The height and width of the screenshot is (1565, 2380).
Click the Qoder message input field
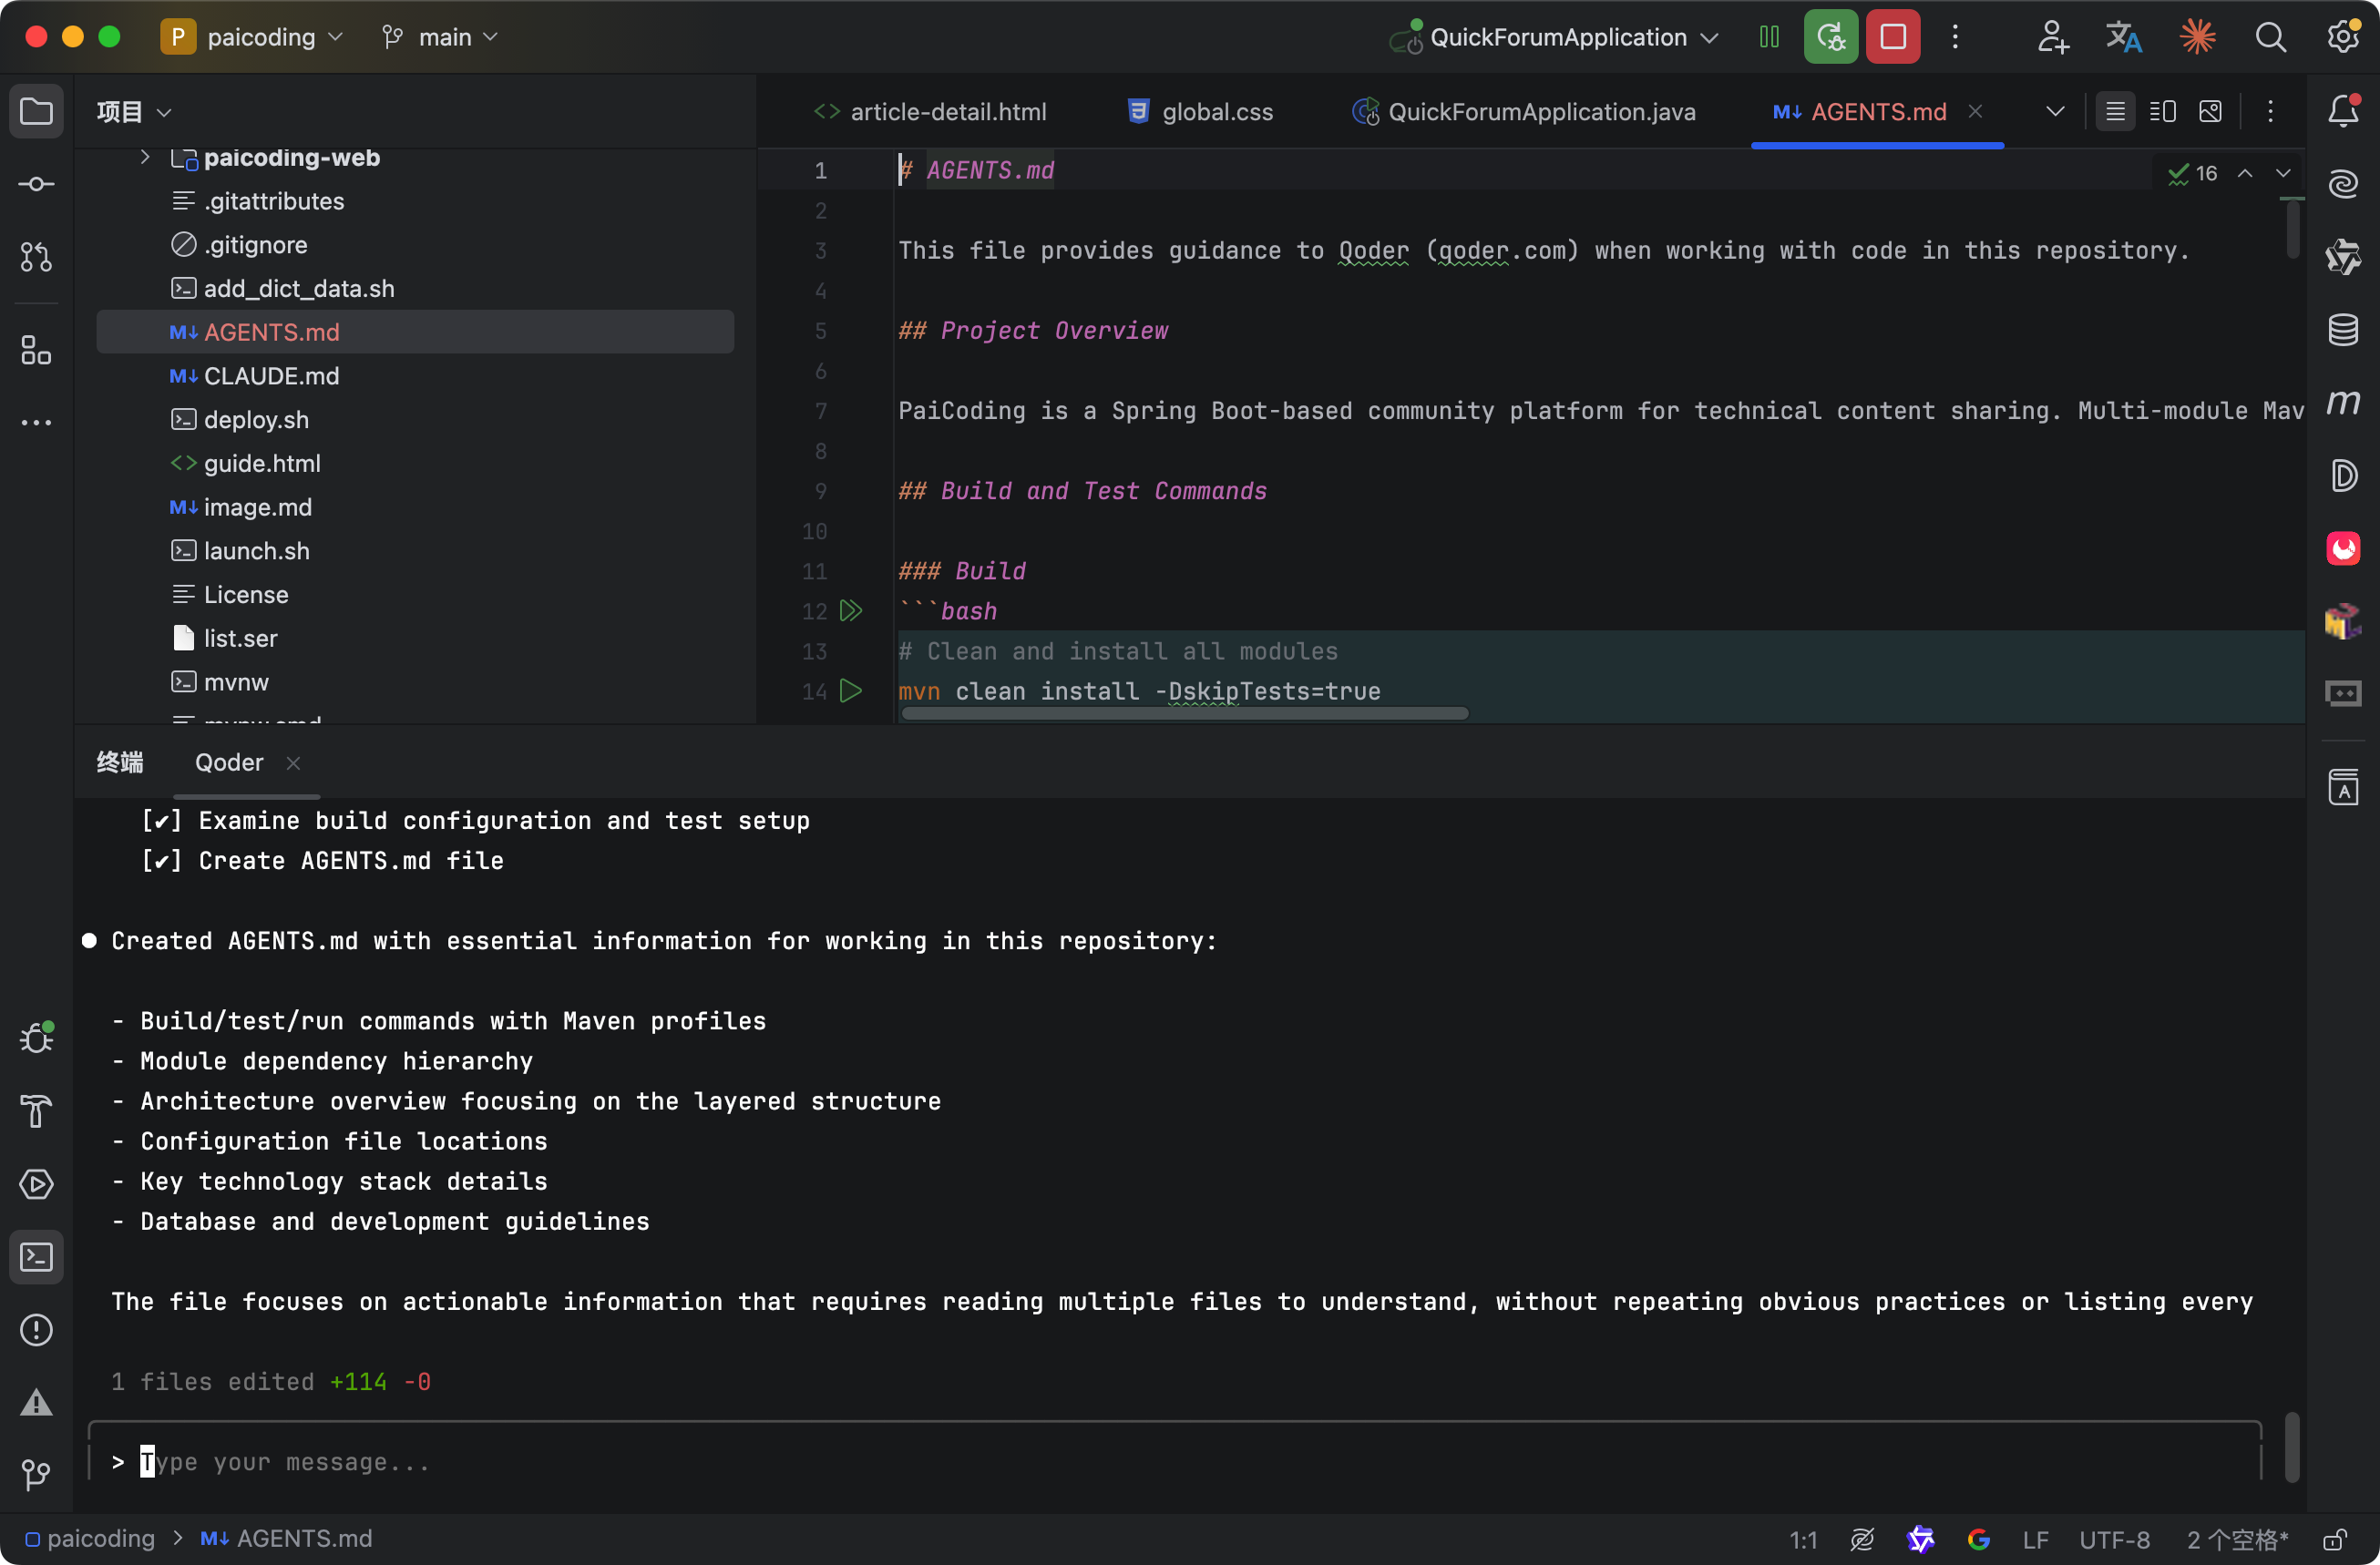[x=1000, y=1462]
